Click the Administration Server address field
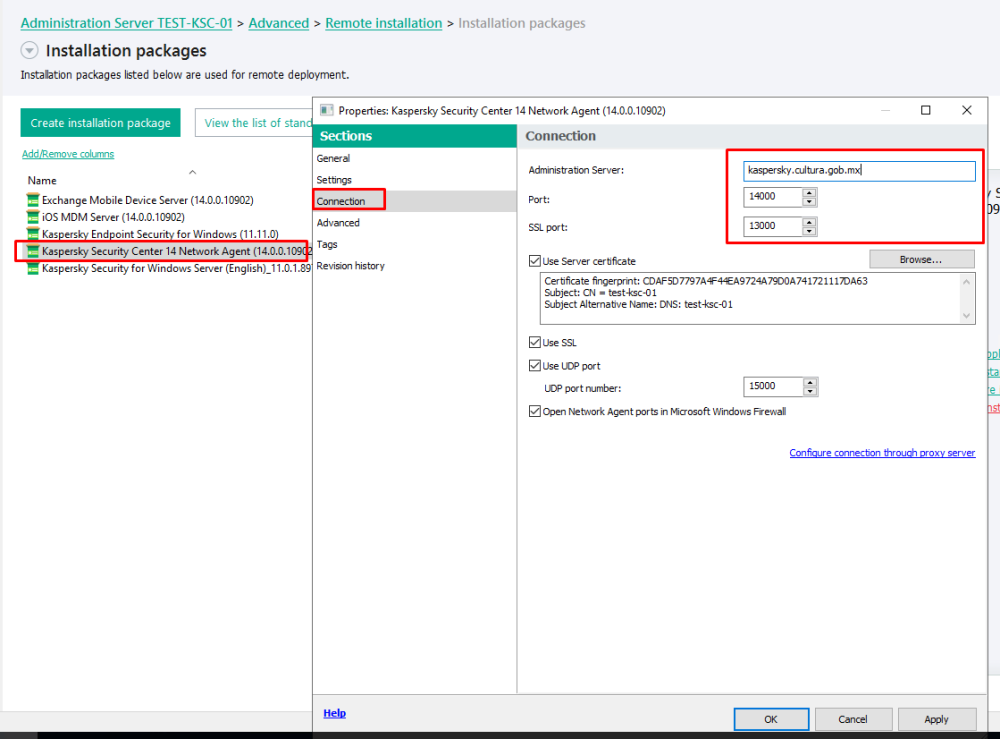The width and height of the screenshot is (1000, 739). pyautogui.click(x=859, y=170)
